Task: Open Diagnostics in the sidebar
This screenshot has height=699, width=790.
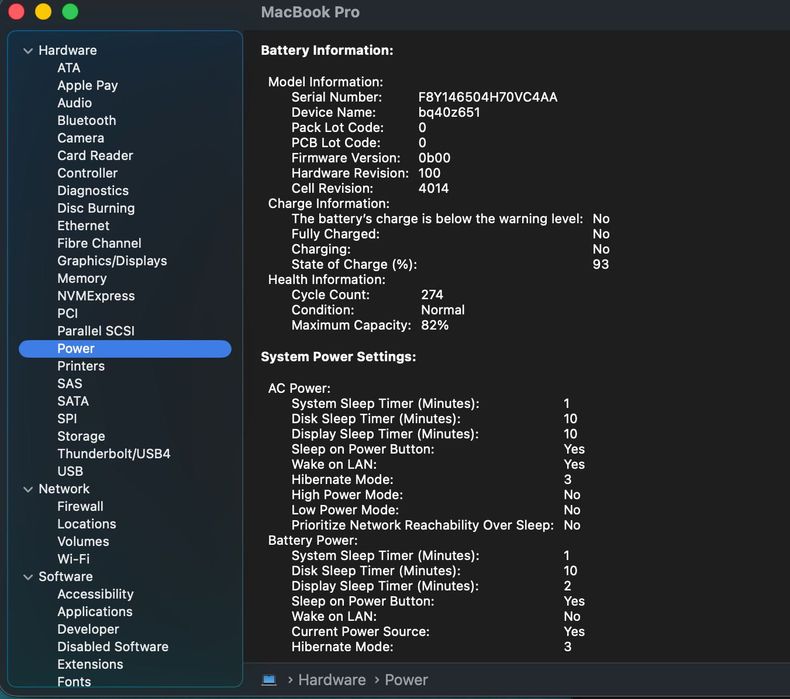Action: pos(93,191)
